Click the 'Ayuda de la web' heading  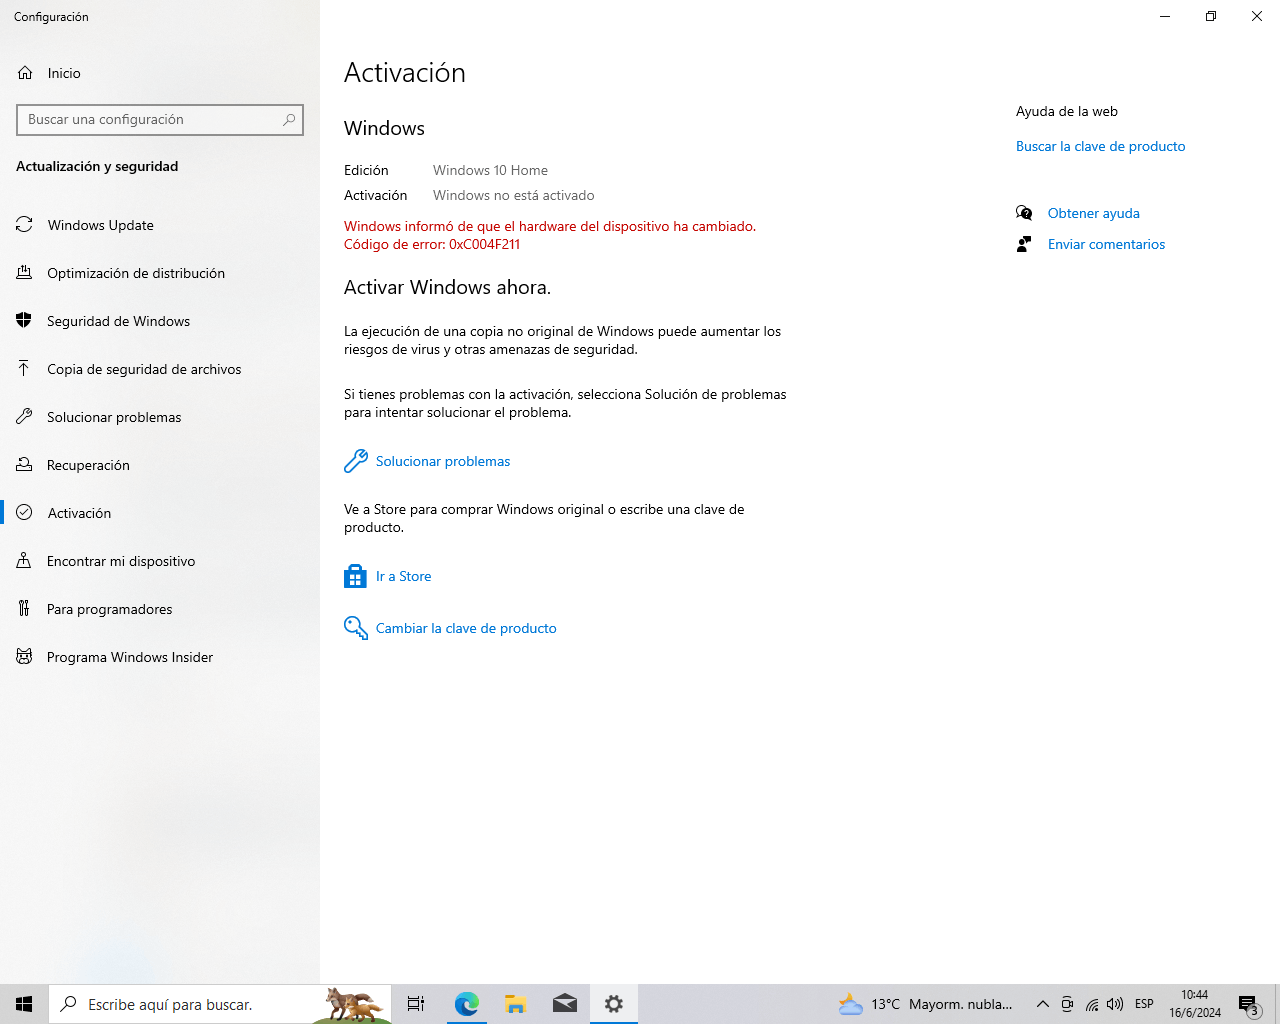click(1067, 111)
